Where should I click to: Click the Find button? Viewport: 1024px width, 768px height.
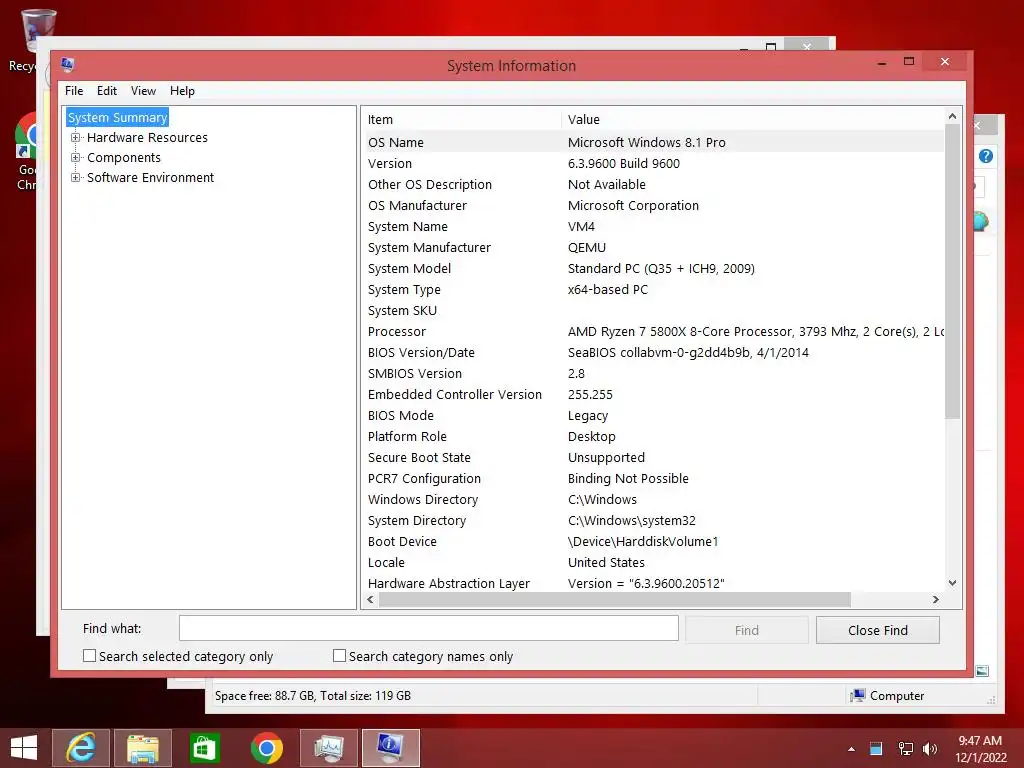[746, 630]
